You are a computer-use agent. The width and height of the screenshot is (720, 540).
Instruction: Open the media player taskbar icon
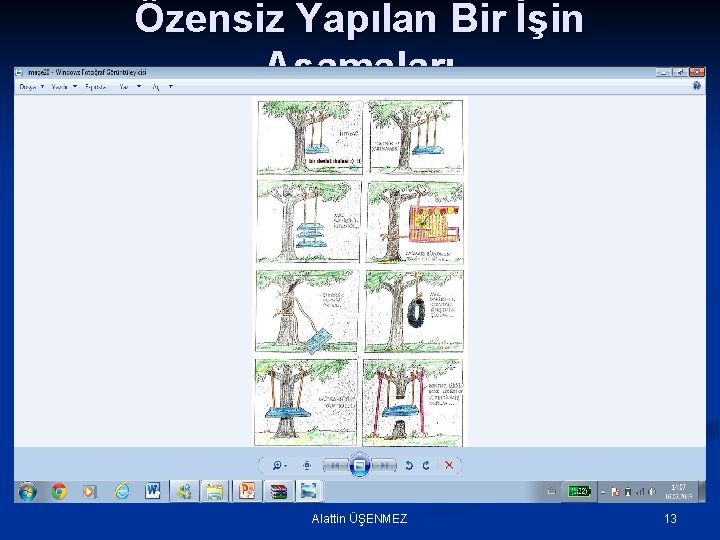90,492
